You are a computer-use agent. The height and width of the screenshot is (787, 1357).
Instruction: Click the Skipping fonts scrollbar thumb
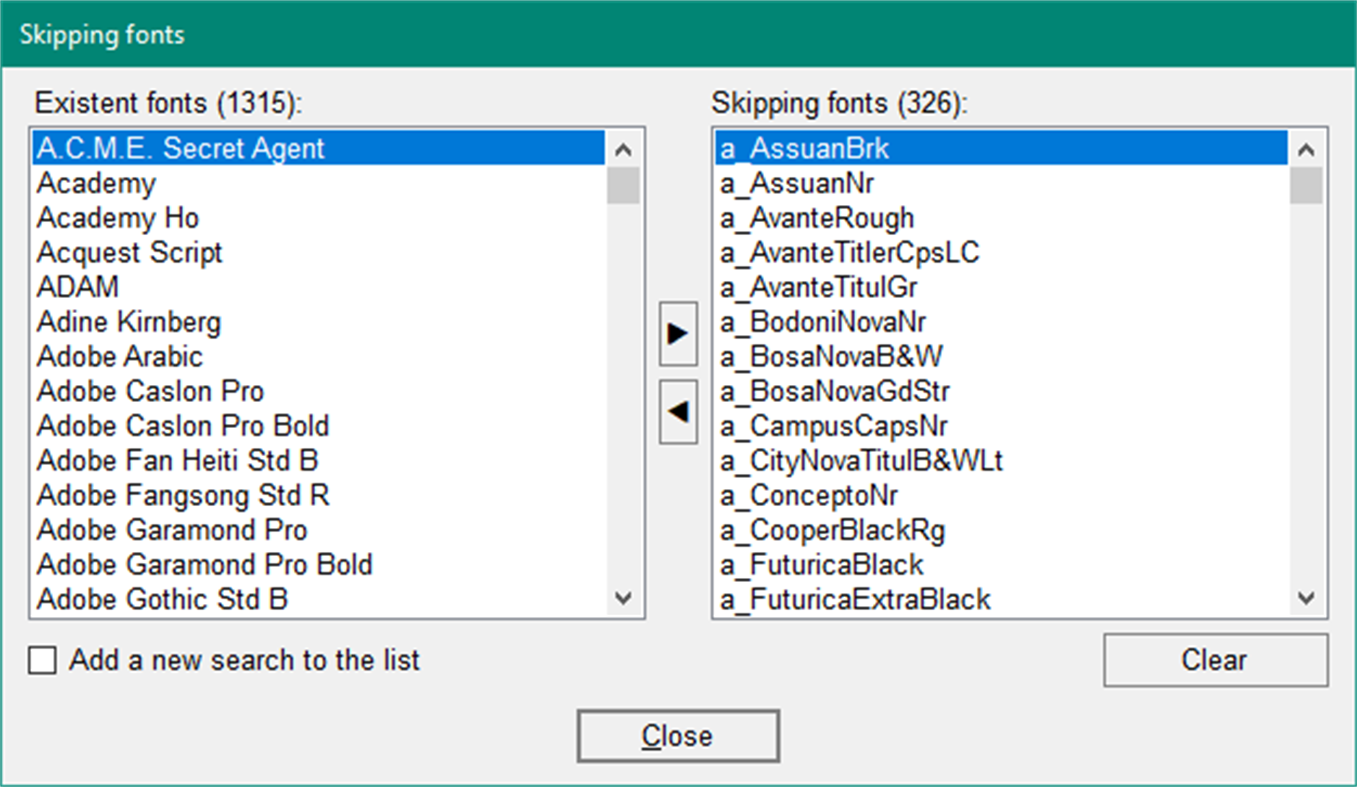pos(1307,185)
